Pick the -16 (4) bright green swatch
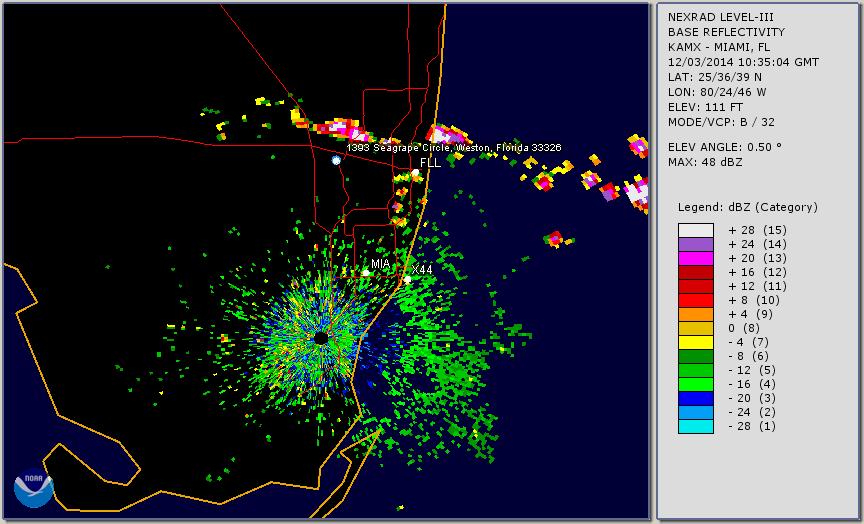This screenshot has width=864, height=524. click(x=696, y=385)
